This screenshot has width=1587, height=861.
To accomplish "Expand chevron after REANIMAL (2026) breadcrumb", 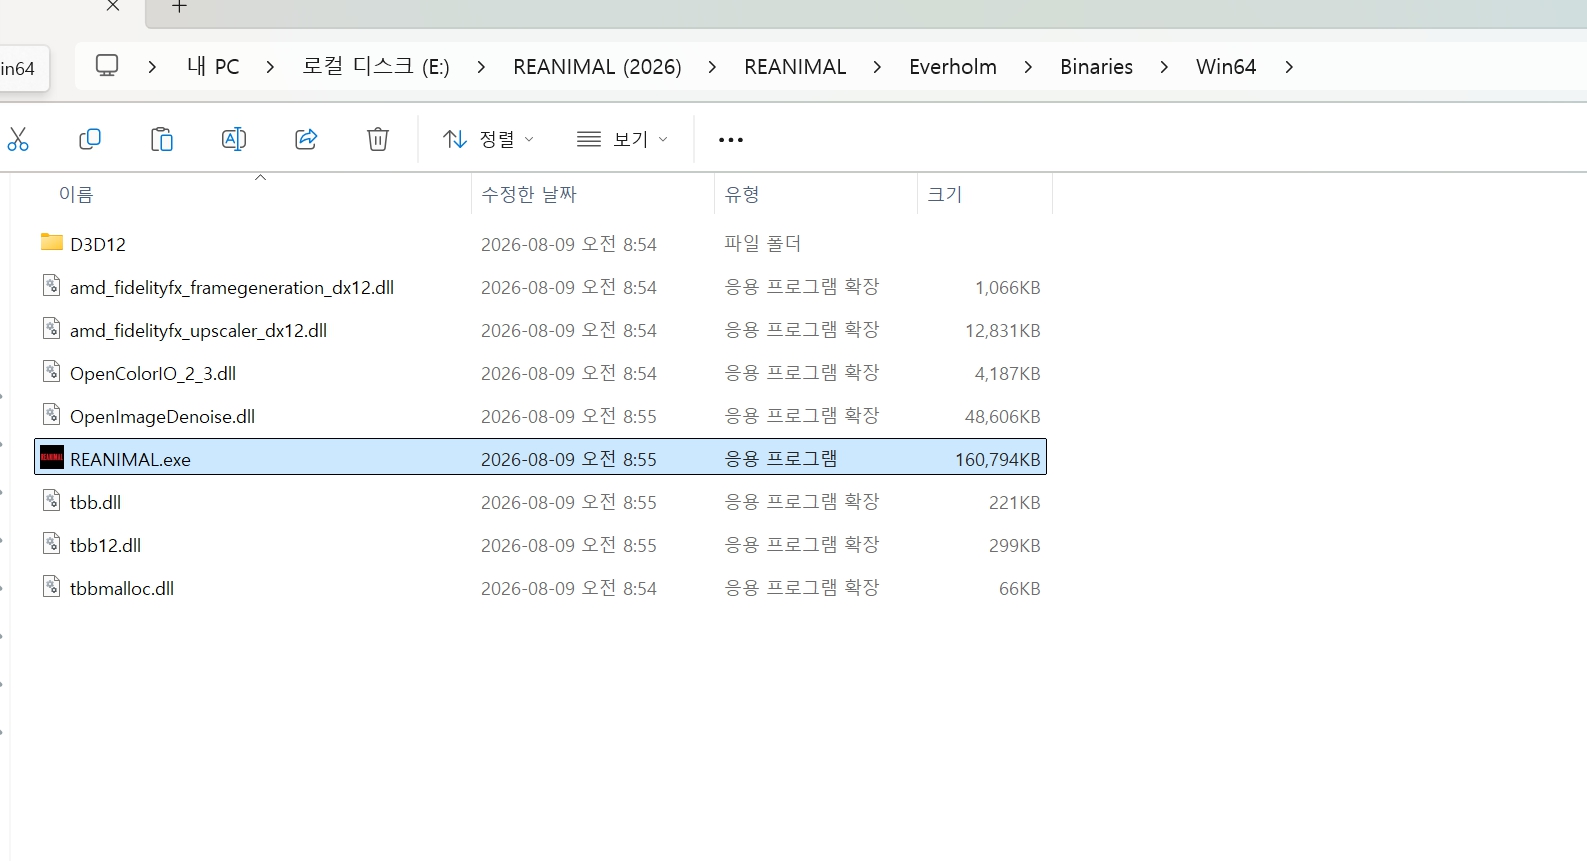I will pyautogui.click(x=712, y=67).
